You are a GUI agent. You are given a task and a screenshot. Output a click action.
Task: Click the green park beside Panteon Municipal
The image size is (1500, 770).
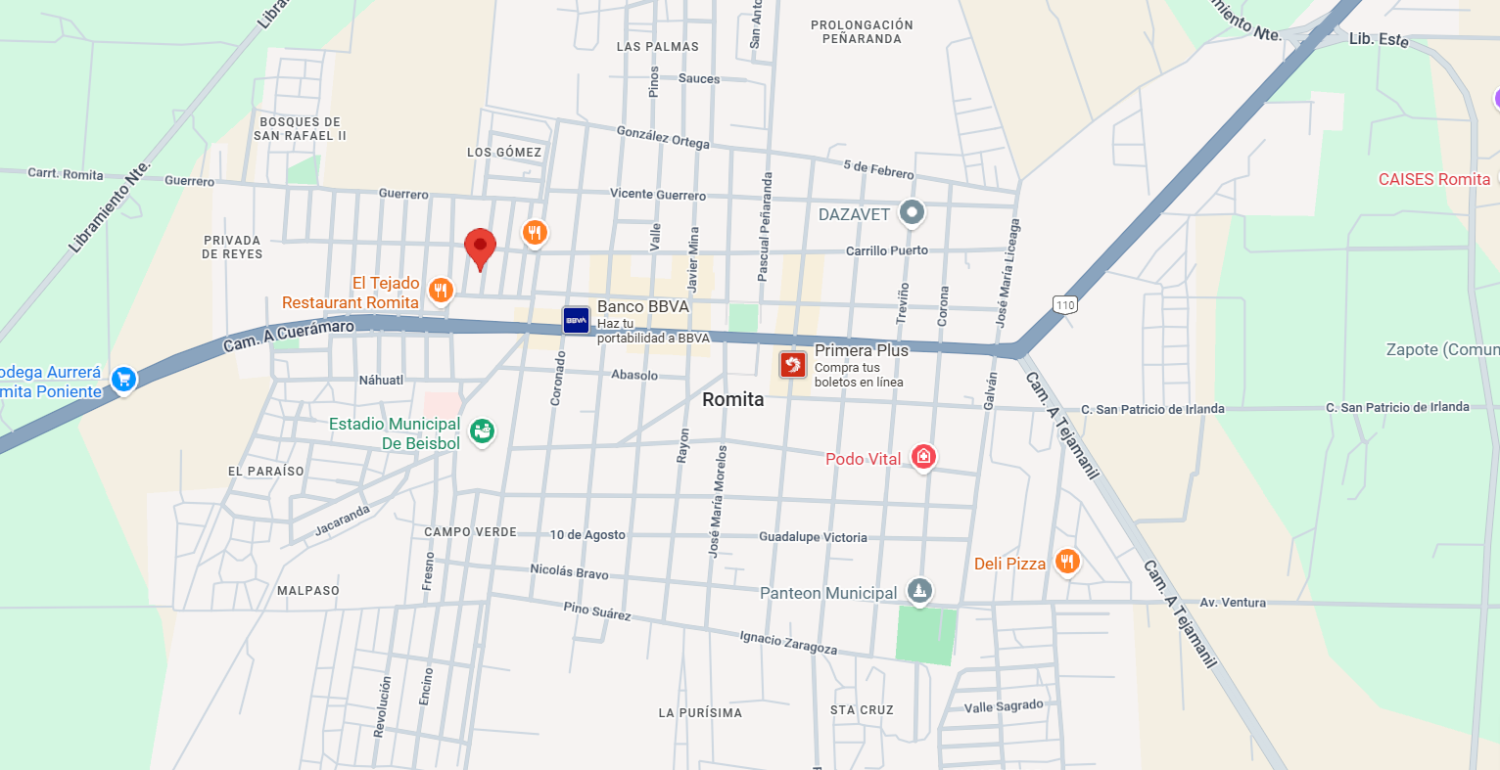(x=926, y=635)
